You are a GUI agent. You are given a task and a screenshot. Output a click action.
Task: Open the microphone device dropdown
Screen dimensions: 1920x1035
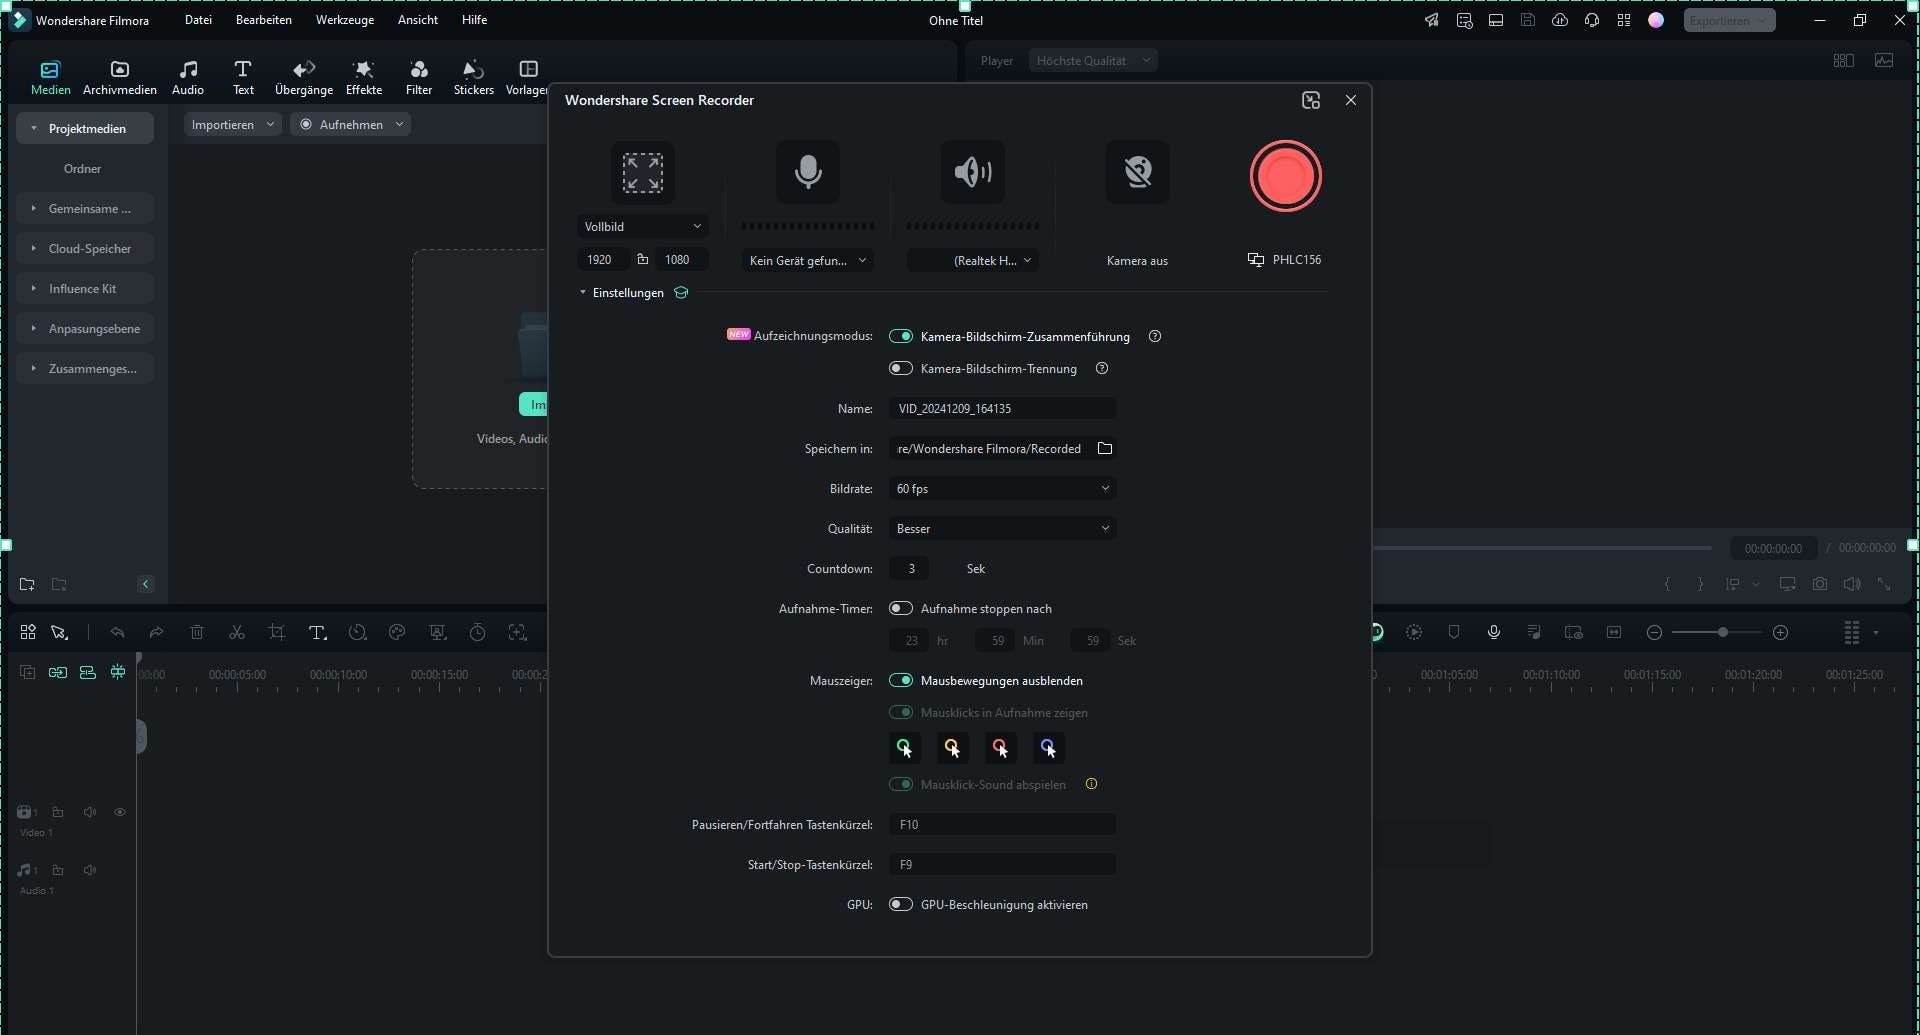point(807,260)
